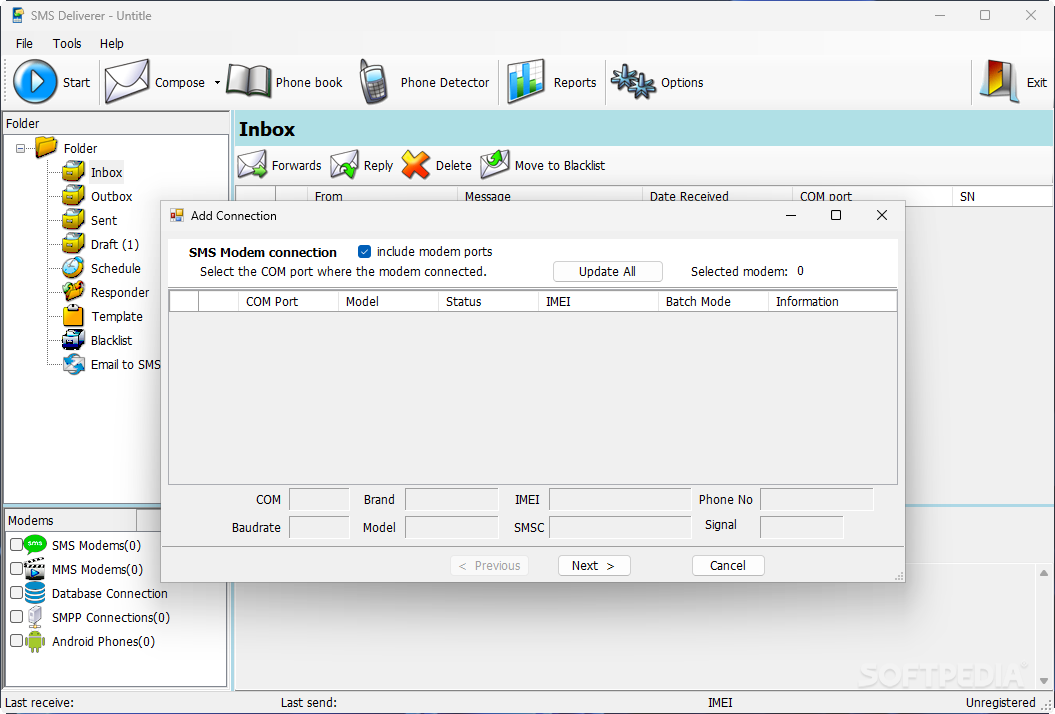
Task: Click the SMSC input field
Action: [x=620, y=528]
